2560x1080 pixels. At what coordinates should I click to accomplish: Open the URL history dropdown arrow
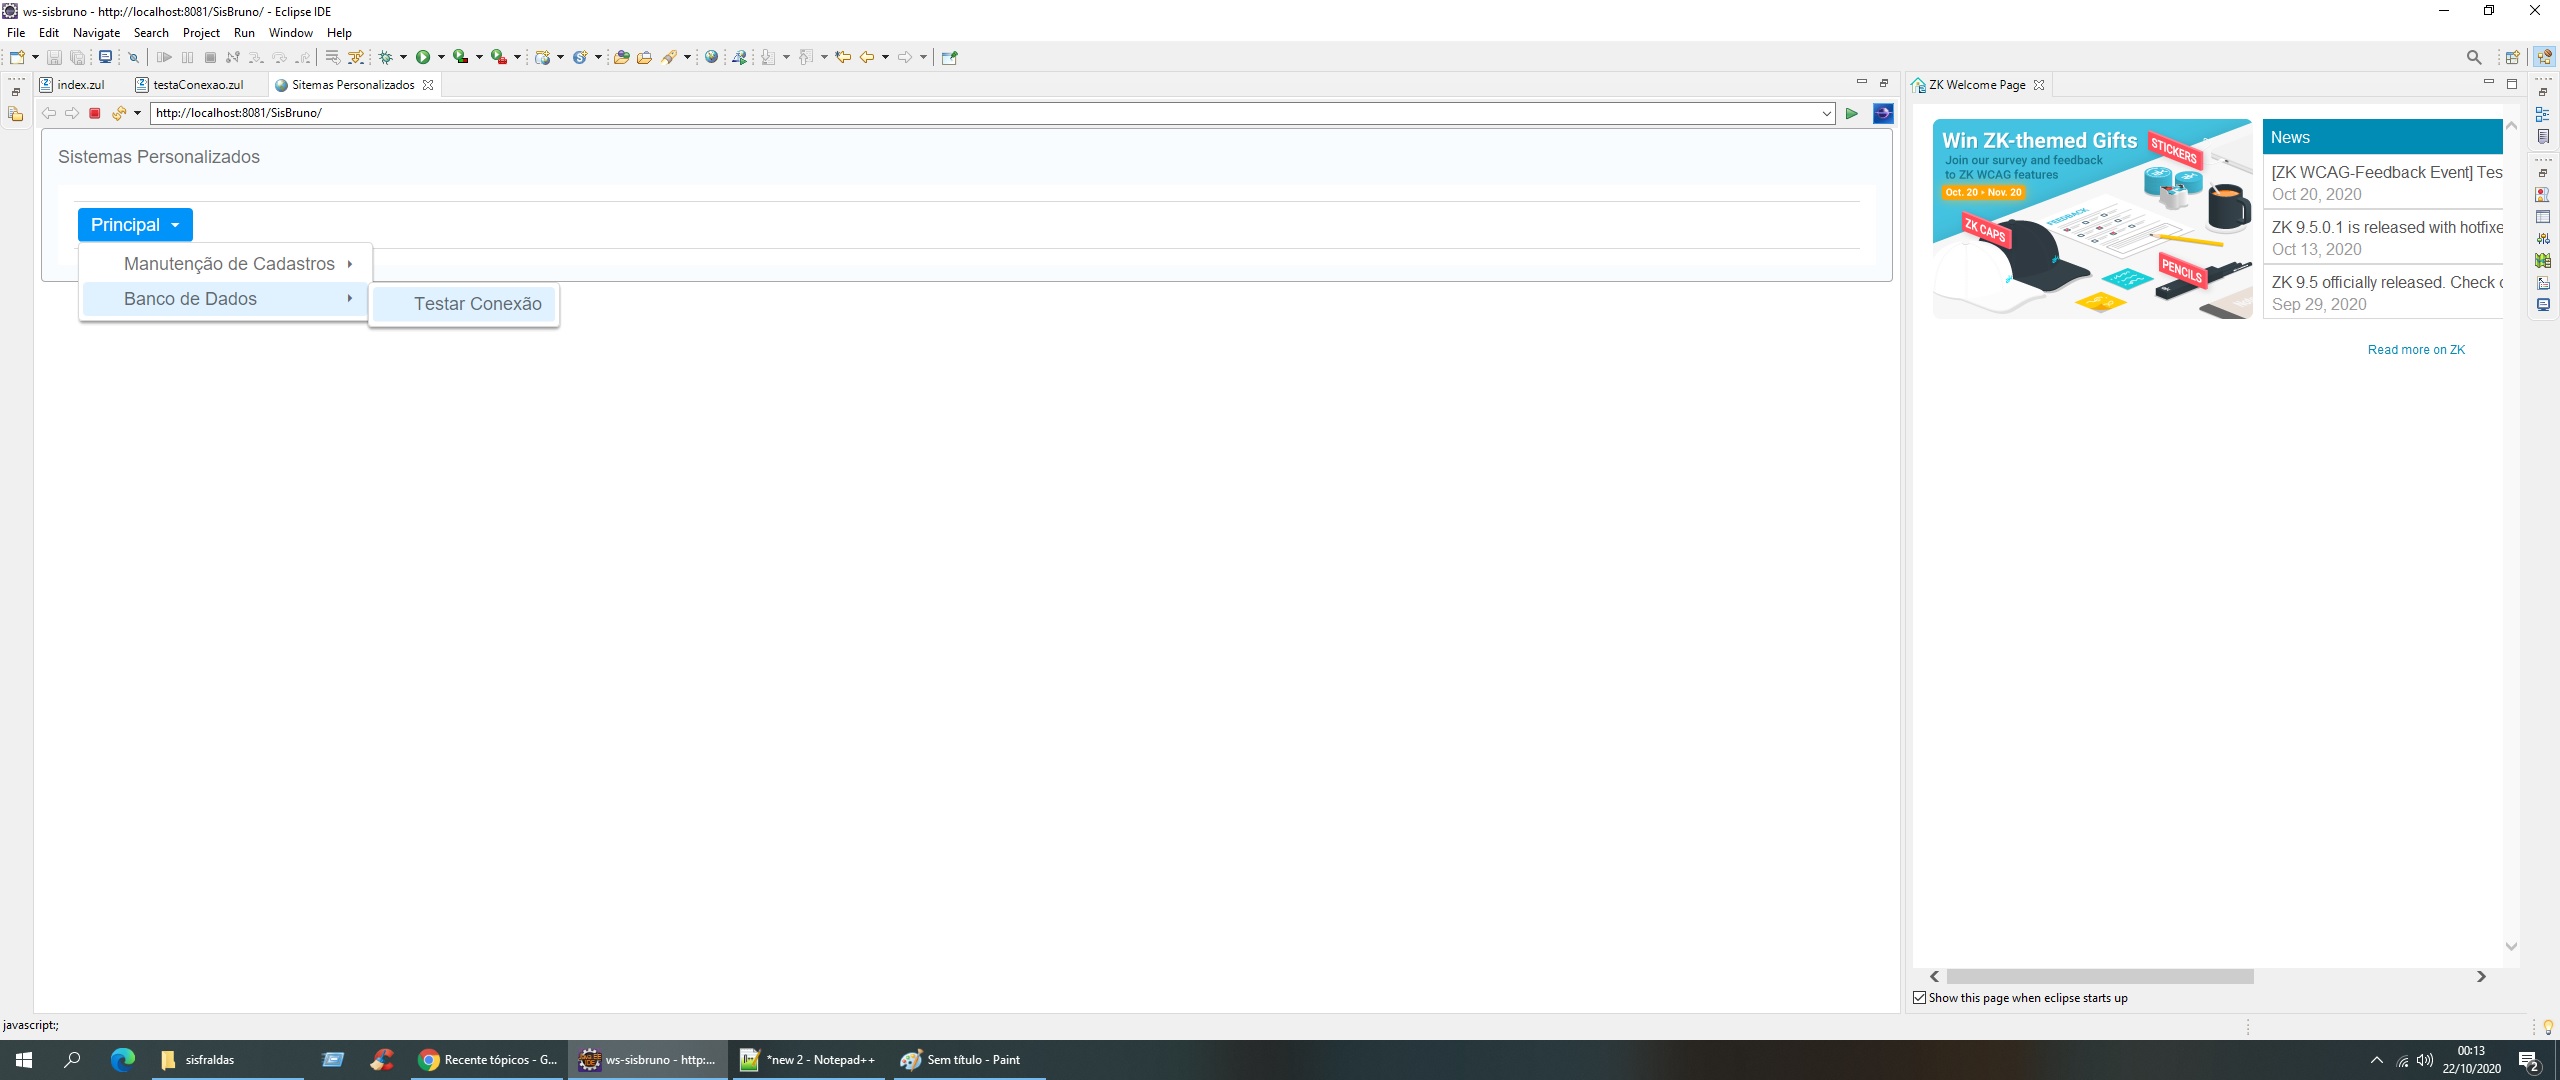(x=1826, y=113)
